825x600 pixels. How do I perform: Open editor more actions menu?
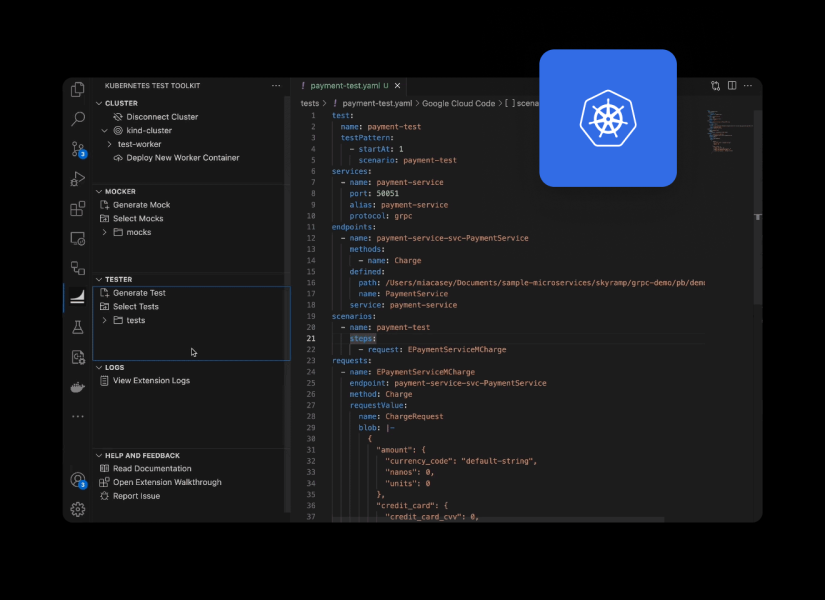[x=748, y=85]
